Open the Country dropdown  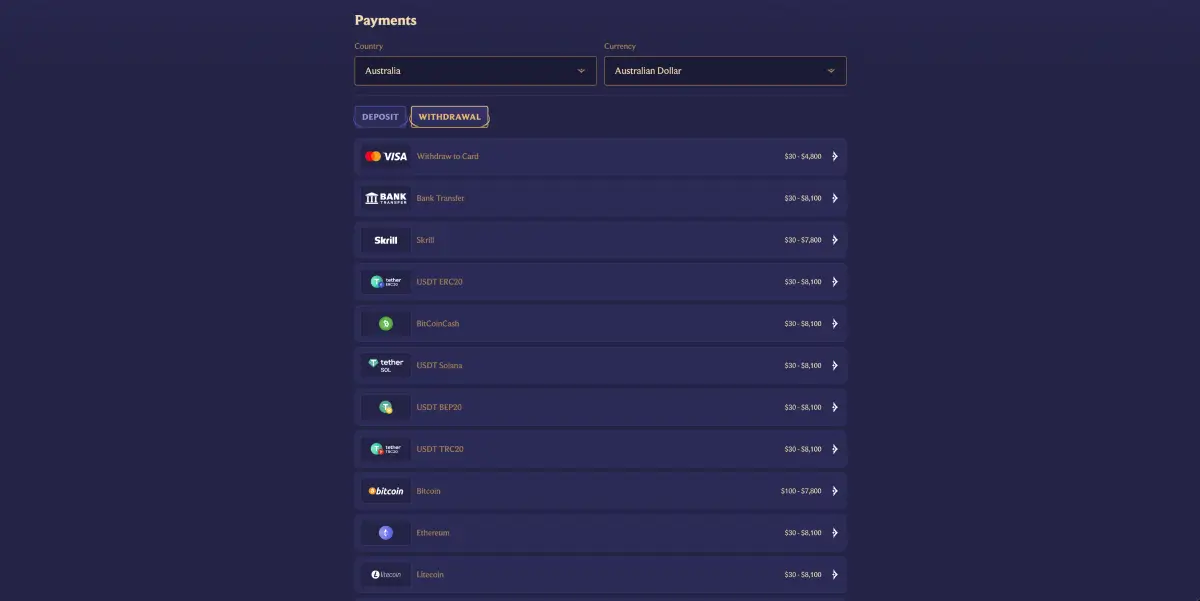[x=475, y=71]
